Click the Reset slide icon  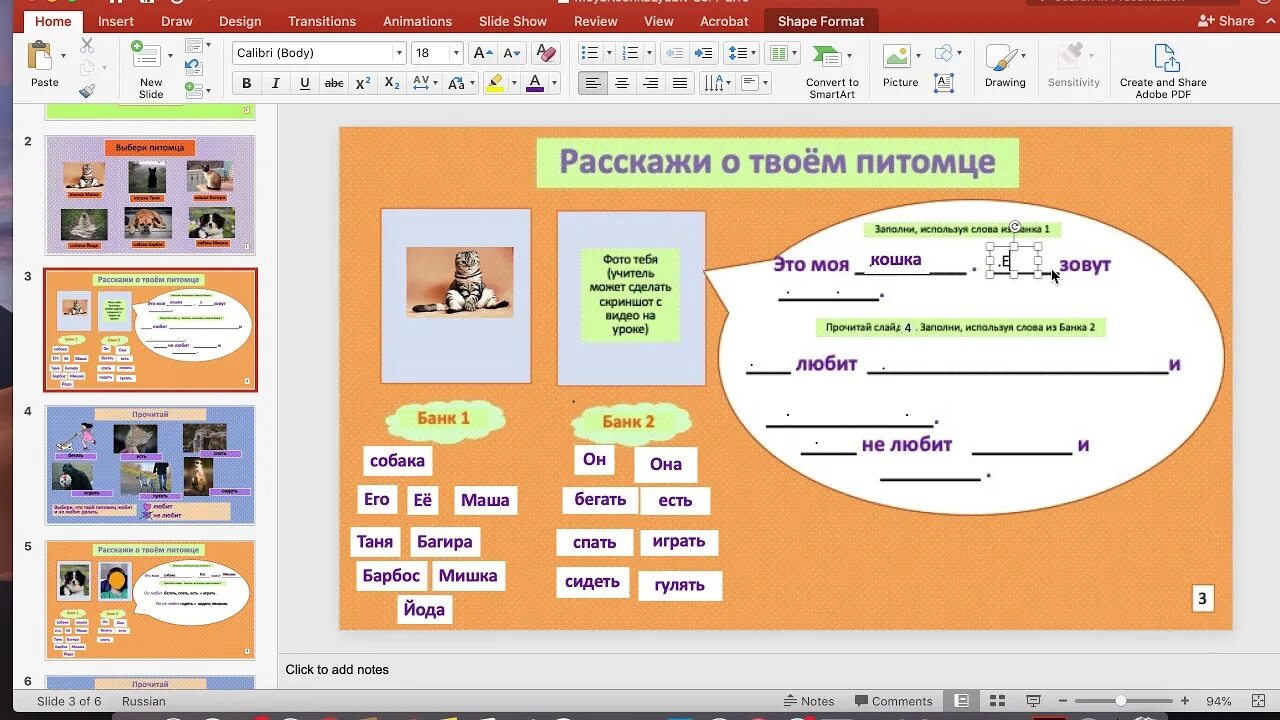click(x=193, y=68)
